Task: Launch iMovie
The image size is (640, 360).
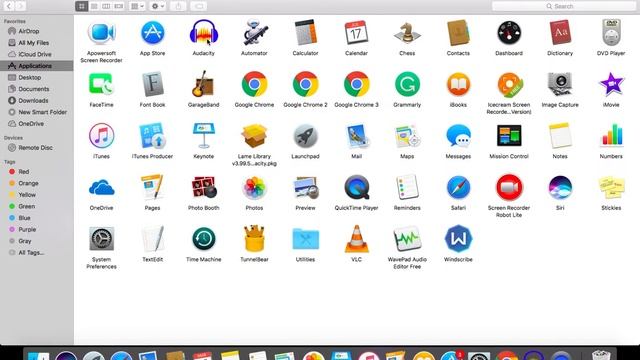Action: (611, 84)
